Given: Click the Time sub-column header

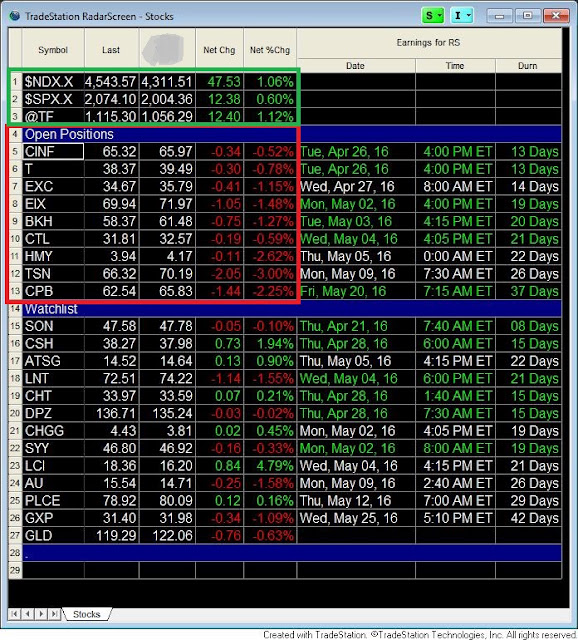Looking at the screenshot, I should click(455, 66).
